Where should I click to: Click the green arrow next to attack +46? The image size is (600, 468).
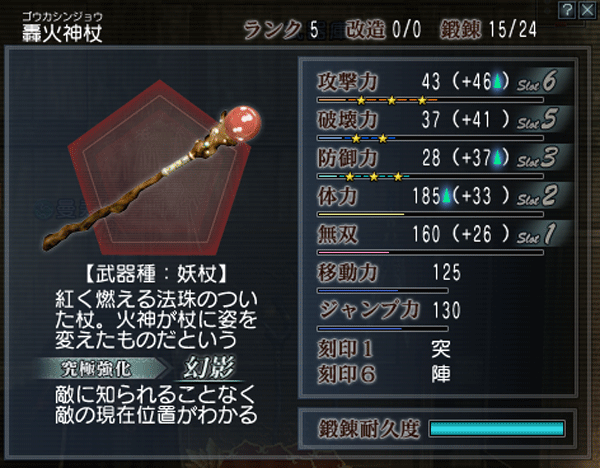point(497,81)
